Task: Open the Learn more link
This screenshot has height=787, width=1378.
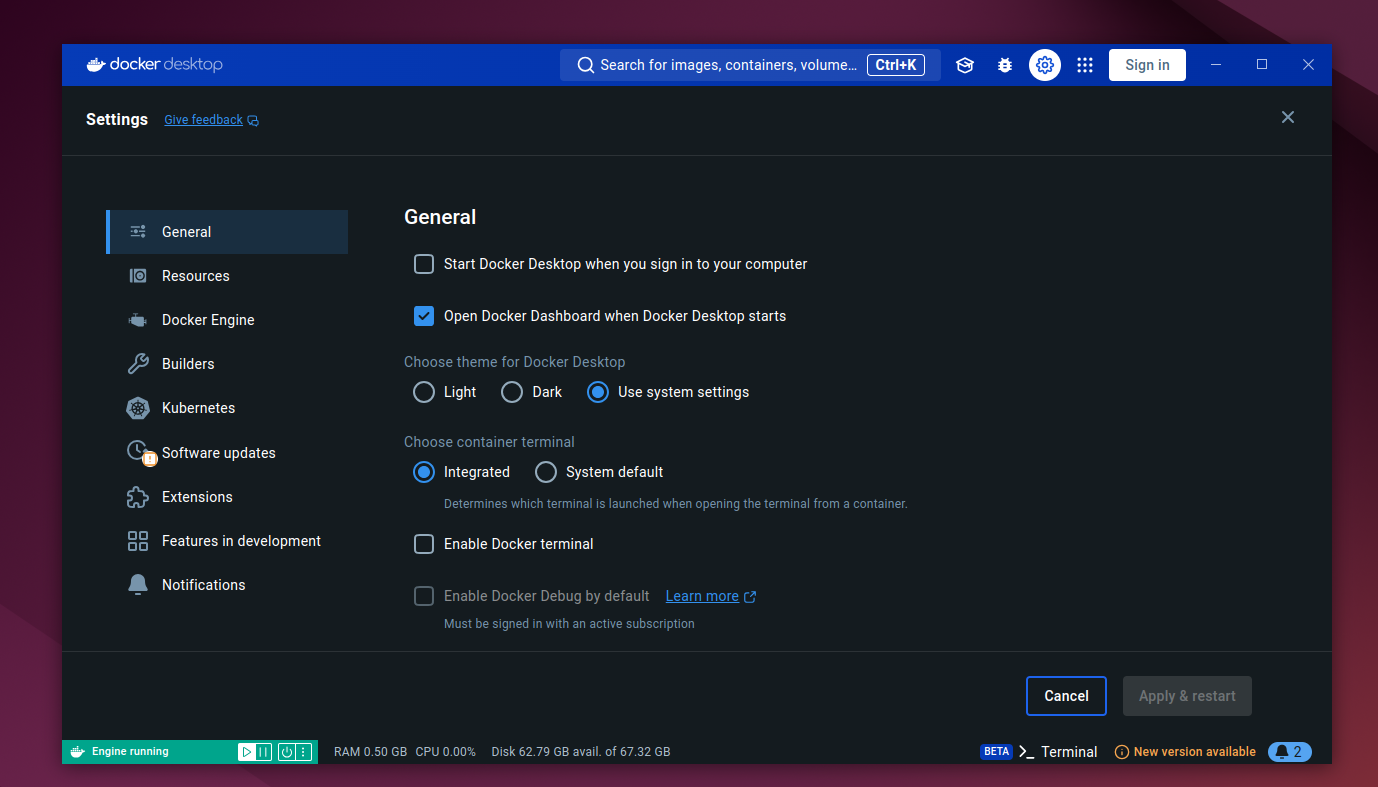Action: [x=702, y=596]
